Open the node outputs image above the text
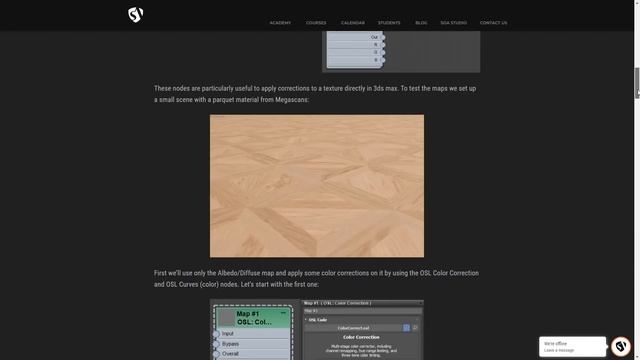Image resolution: width=640 pixels, height=360 pixels. coord(401,52)
